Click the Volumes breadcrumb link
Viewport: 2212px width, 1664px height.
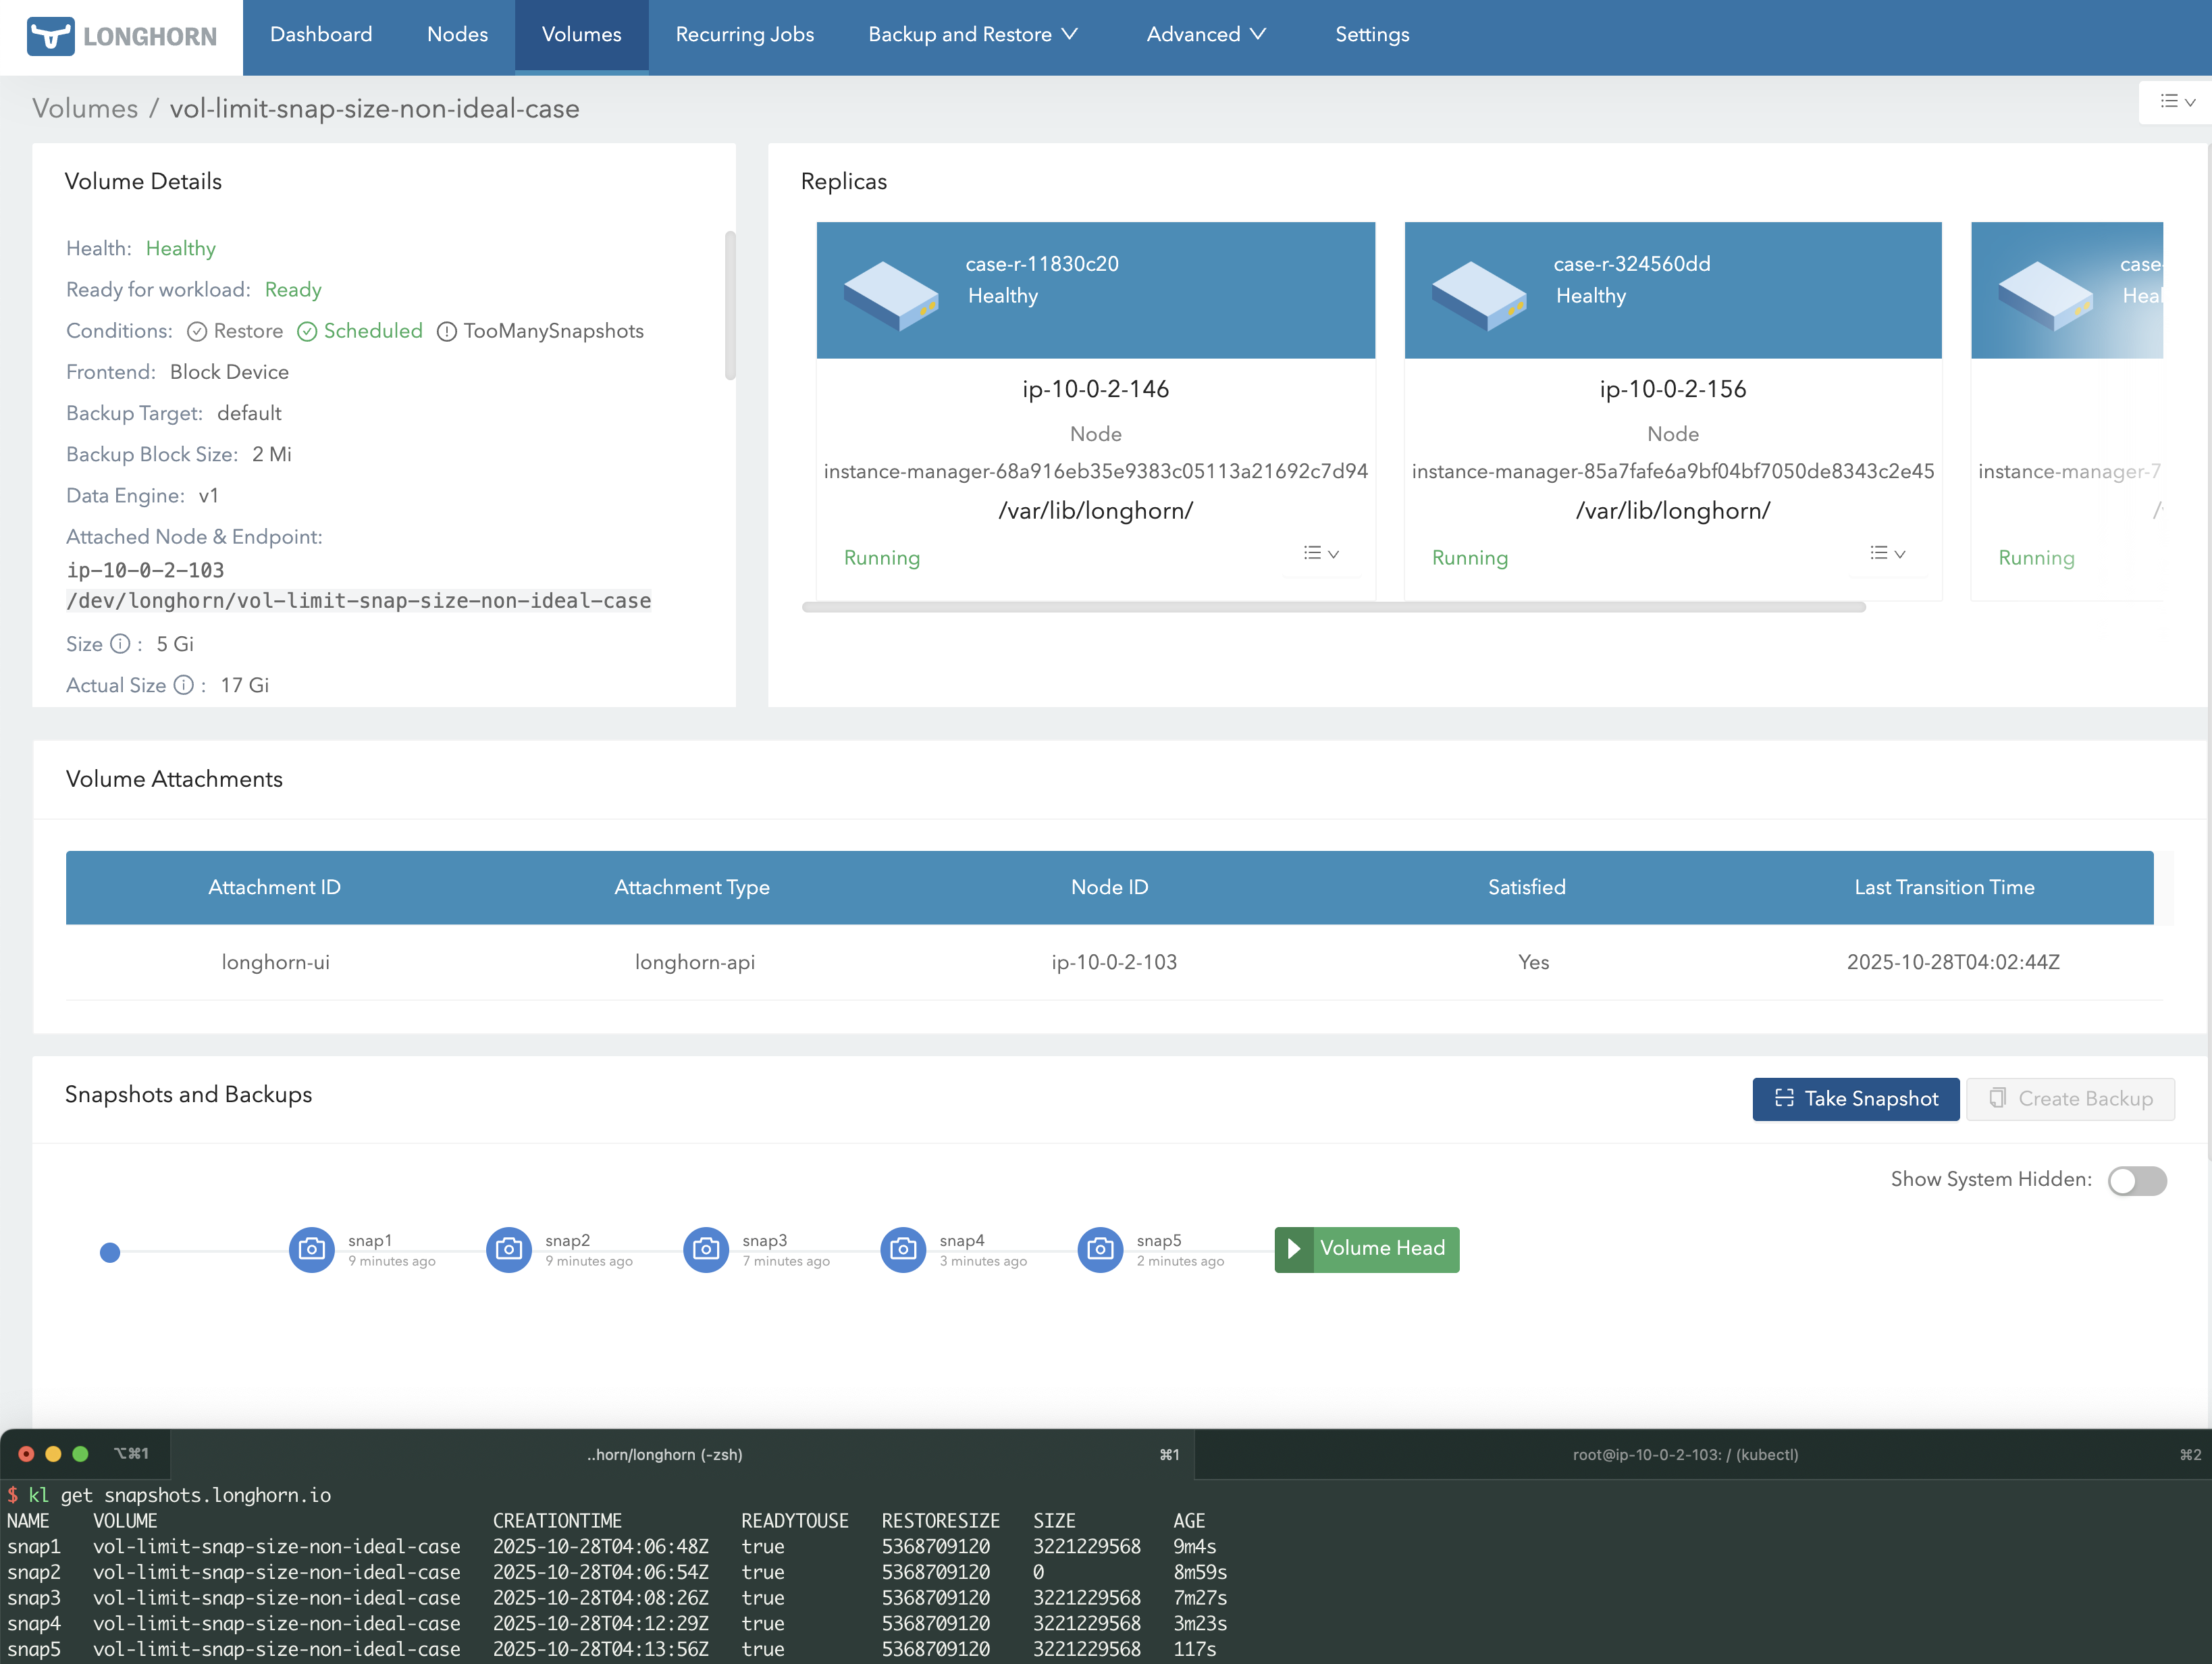click(x=85, y=108)
